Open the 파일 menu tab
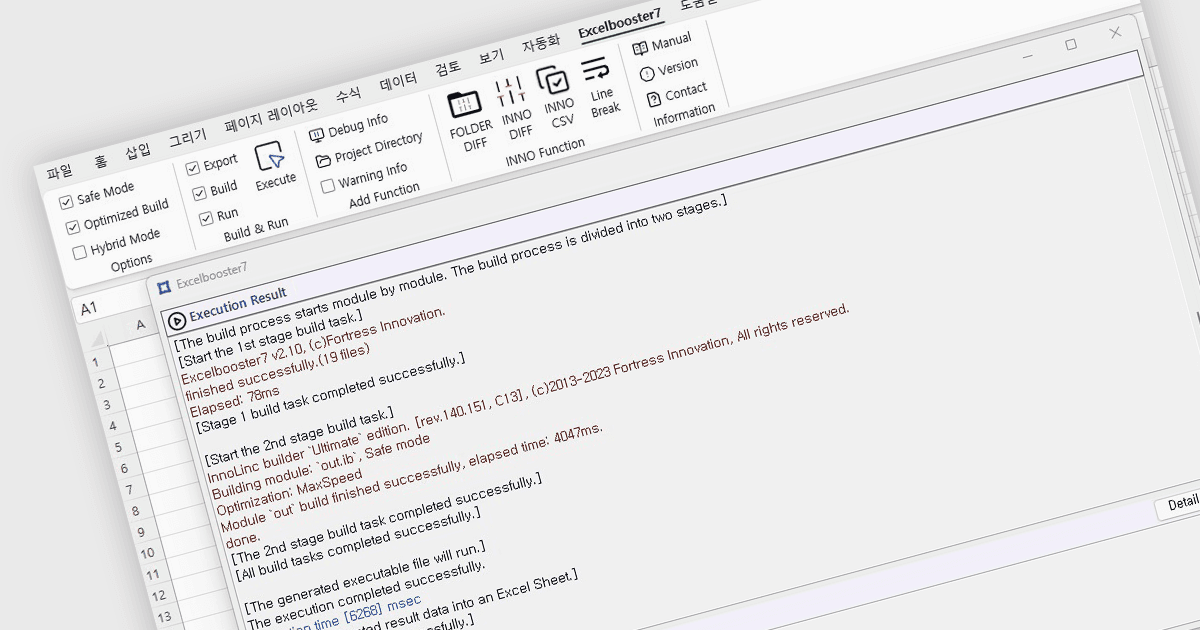Viewport: 1200px width, 630px height. click(x=59, y=172)
